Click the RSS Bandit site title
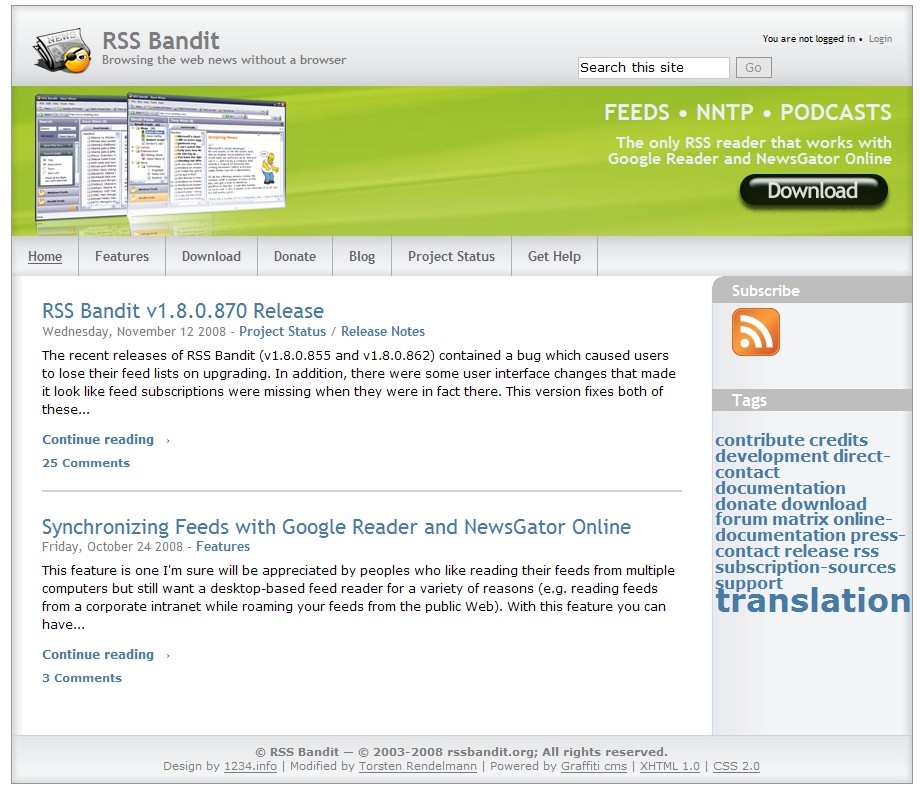The image size is (920, 789). (161, 40)
